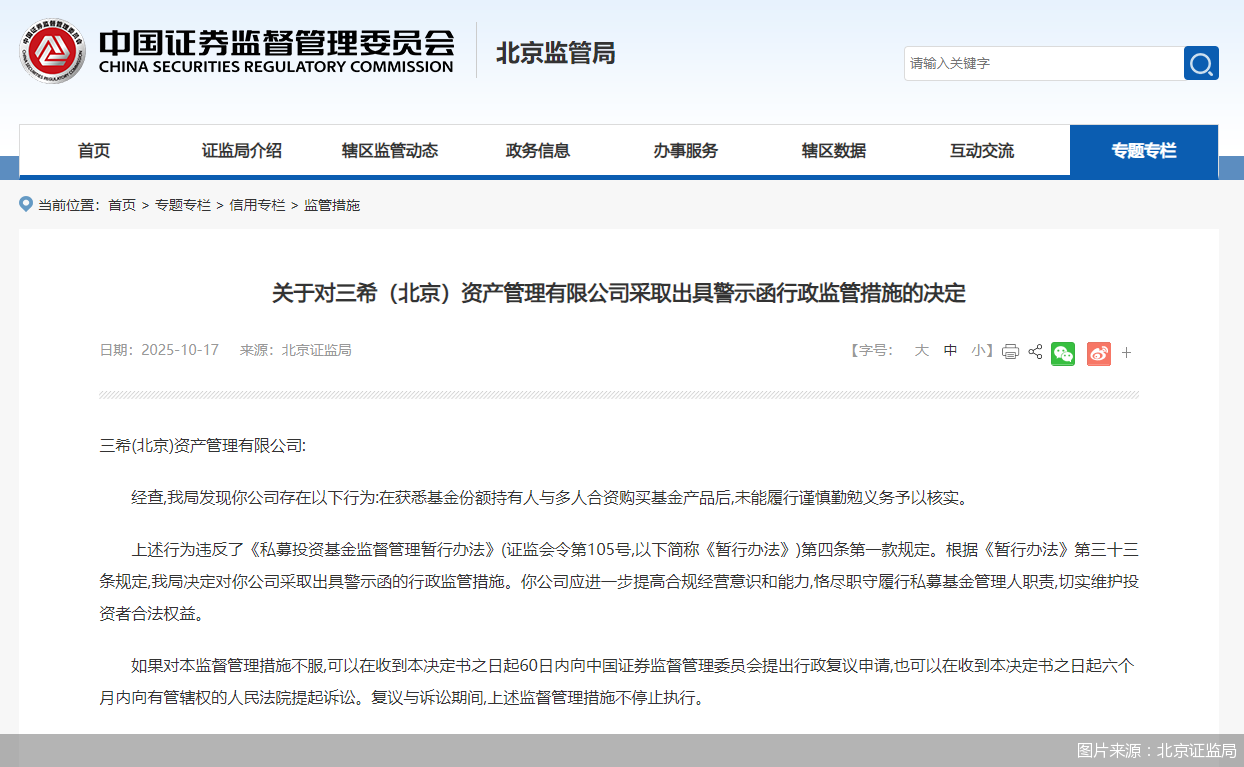The image size is (1244, 767).
Task: Share the article via the Weibo icon
Action: pos(1098,353)
